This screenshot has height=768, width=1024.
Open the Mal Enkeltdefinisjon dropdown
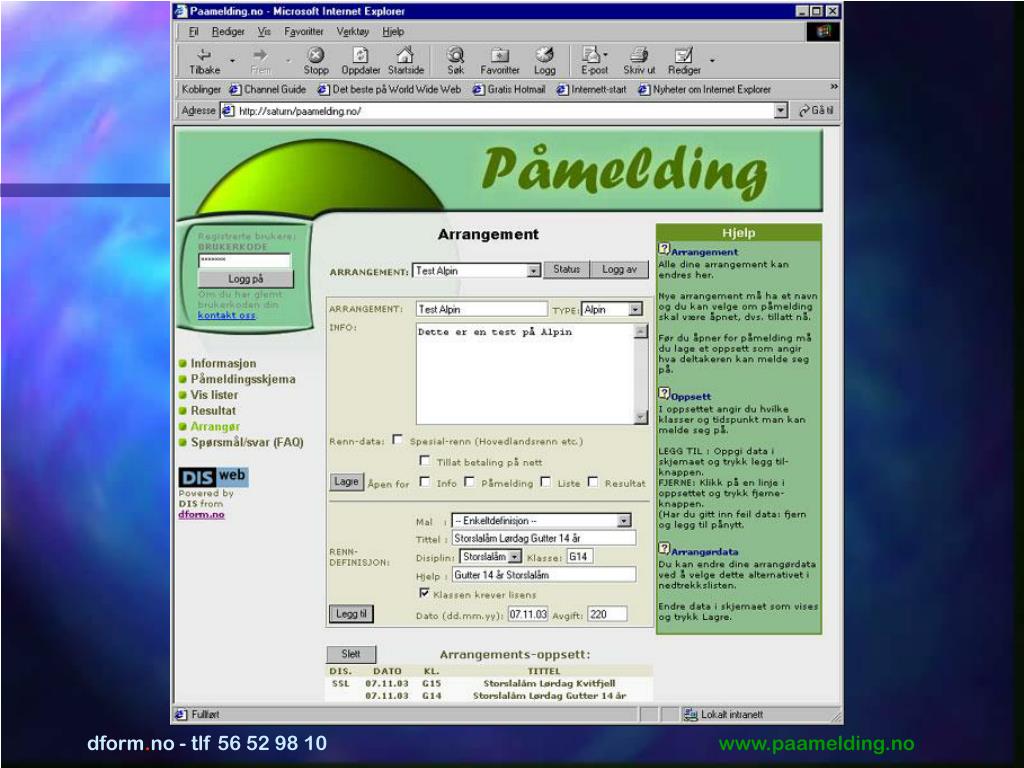(x=624, y=520)
